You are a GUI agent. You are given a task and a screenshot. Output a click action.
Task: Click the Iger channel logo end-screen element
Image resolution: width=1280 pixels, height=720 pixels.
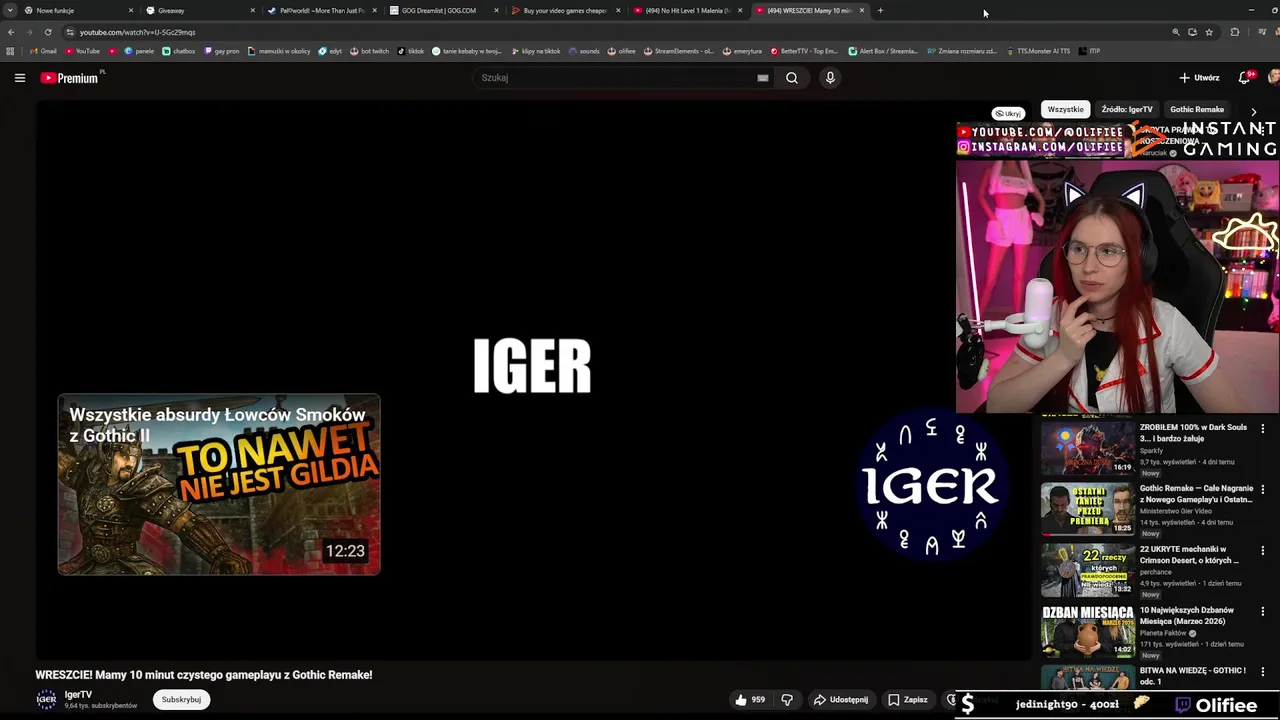pyautogui.click(x=930, y=484)
